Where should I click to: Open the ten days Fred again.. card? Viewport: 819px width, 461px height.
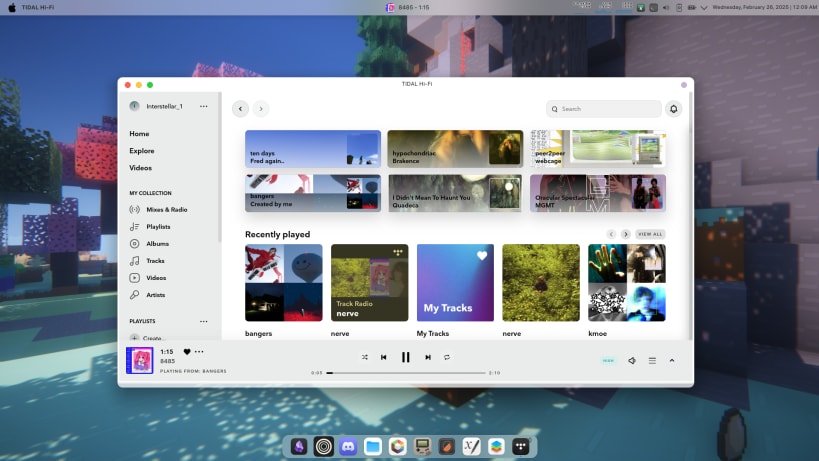(313, 149)
